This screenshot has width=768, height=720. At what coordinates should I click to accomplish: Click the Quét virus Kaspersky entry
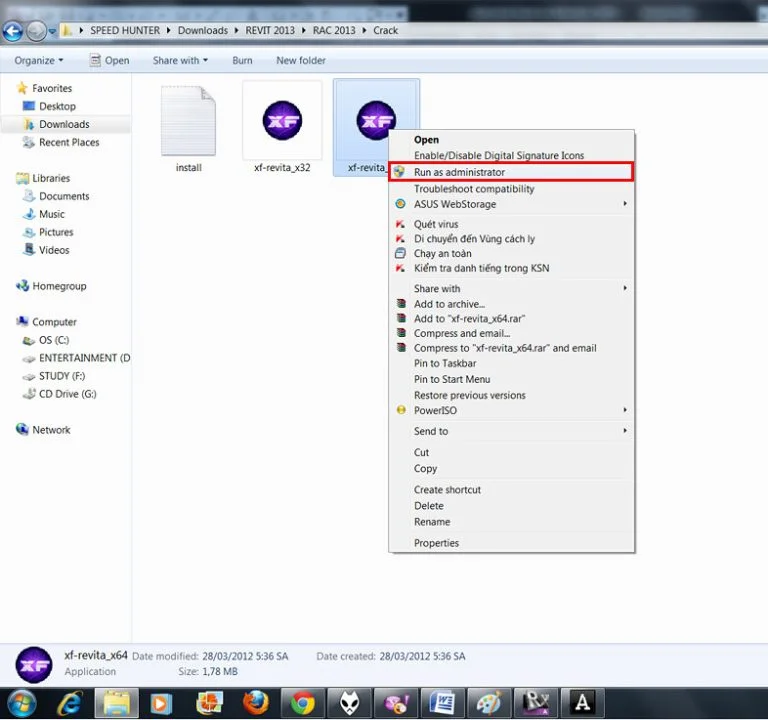[511, 224]
